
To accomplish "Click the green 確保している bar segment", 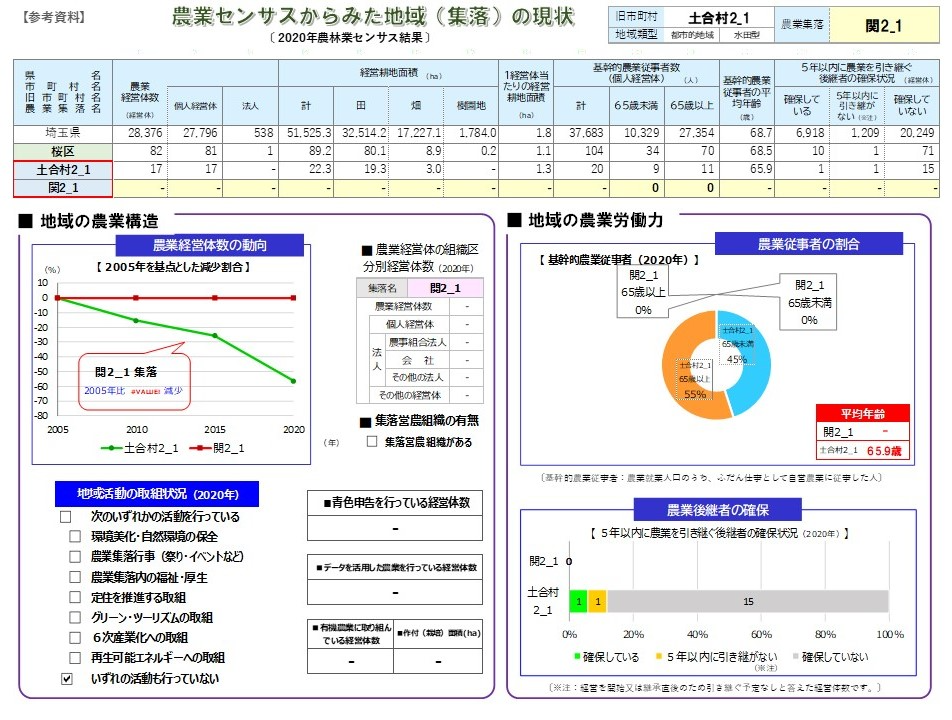I will tap(579, 601).
